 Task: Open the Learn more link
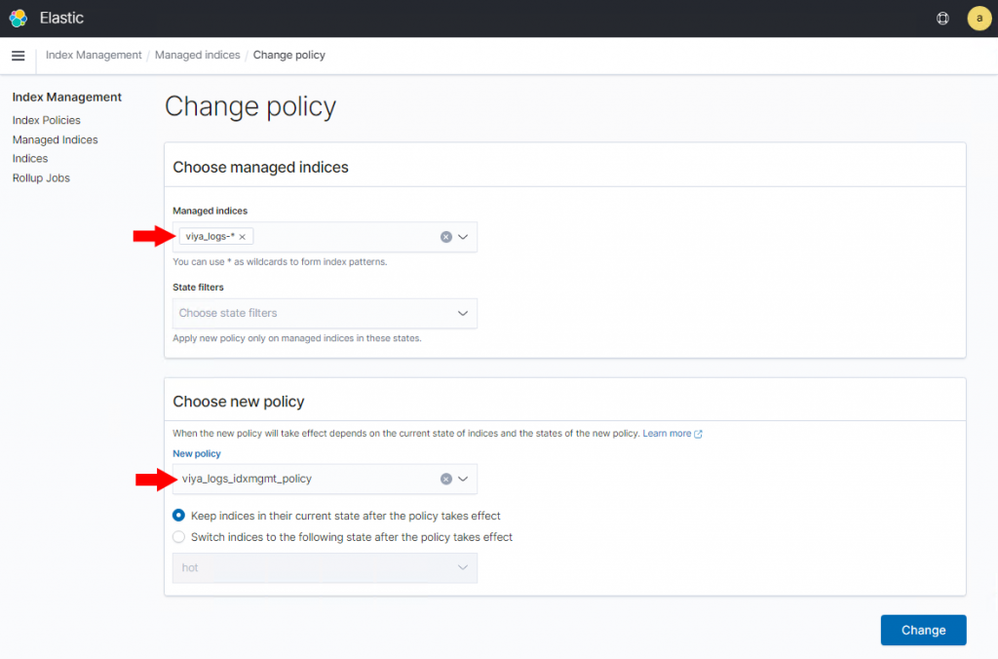(666, 434)
